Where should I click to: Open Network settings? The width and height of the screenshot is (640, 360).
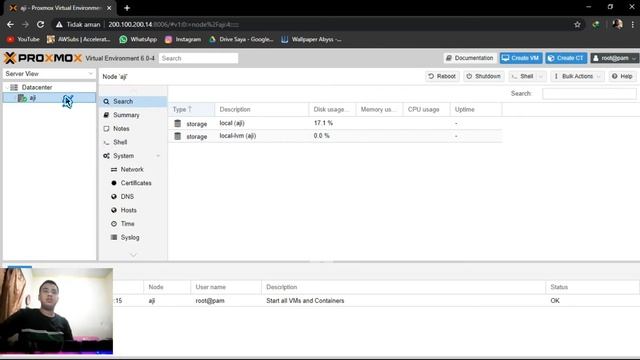click(x=133, y=169)
